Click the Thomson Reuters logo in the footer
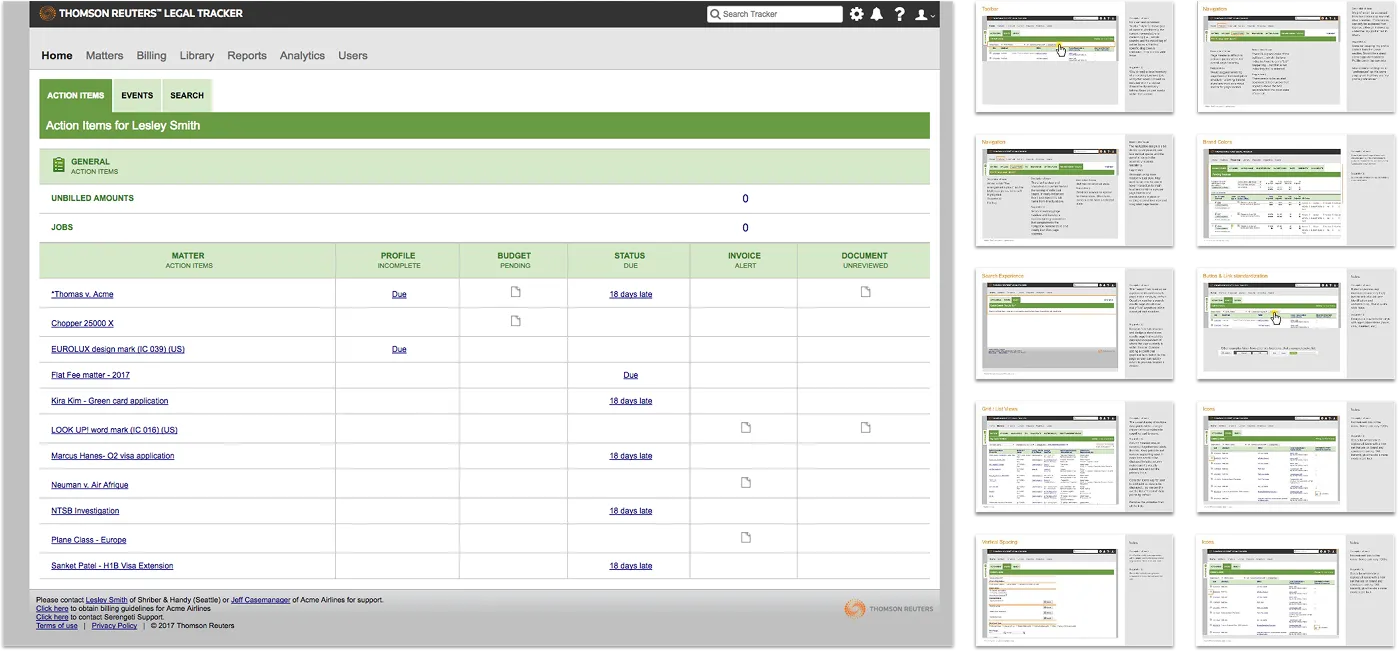 [x=887, y=608]
